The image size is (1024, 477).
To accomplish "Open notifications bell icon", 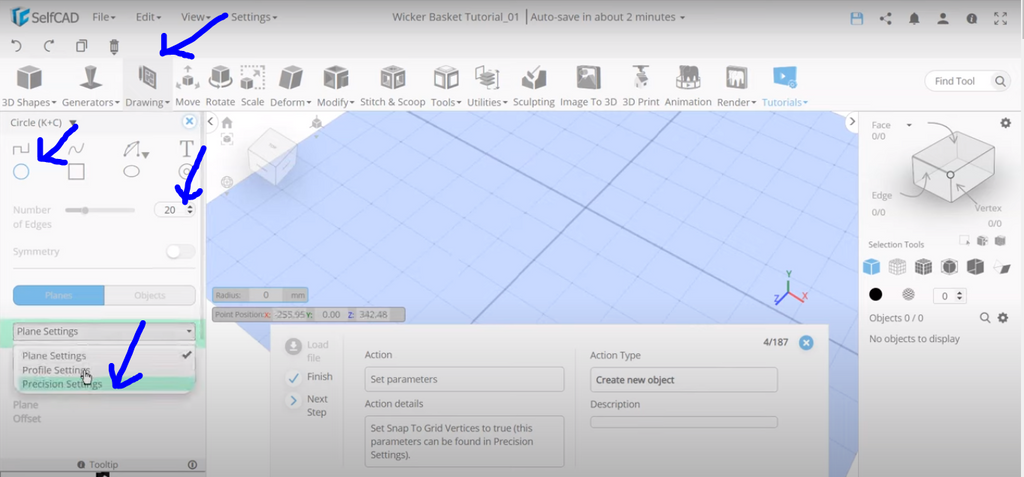I will (x=914, y=18).
